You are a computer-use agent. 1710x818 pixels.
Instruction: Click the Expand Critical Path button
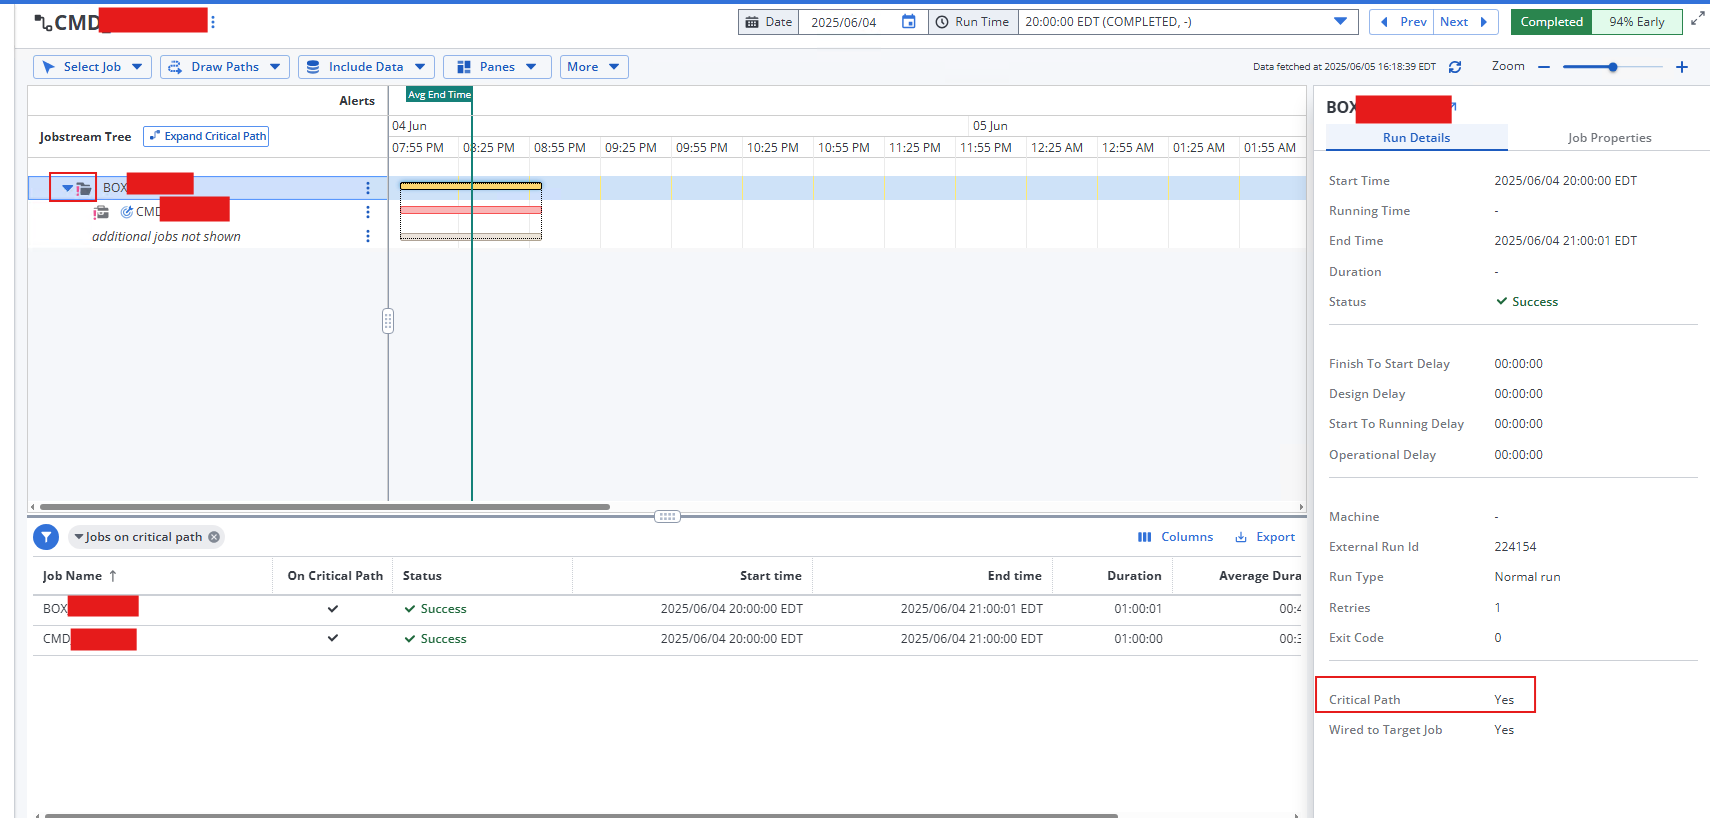click(206, 136)
